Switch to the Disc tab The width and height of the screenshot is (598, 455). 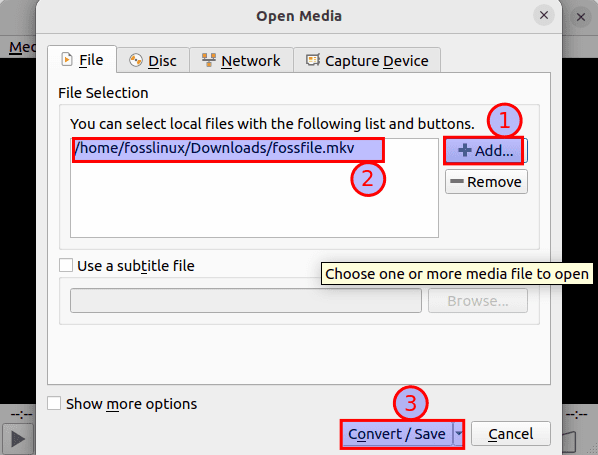(x=153, y=60)
